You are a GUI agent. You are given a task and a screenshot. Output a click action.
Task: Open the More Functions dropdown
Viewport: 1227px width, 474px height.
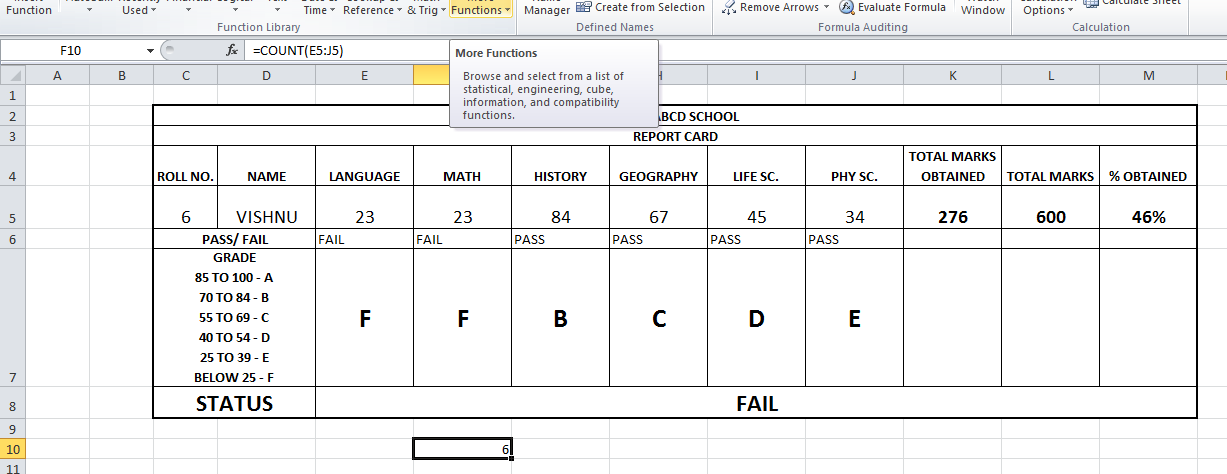[481, 8]
